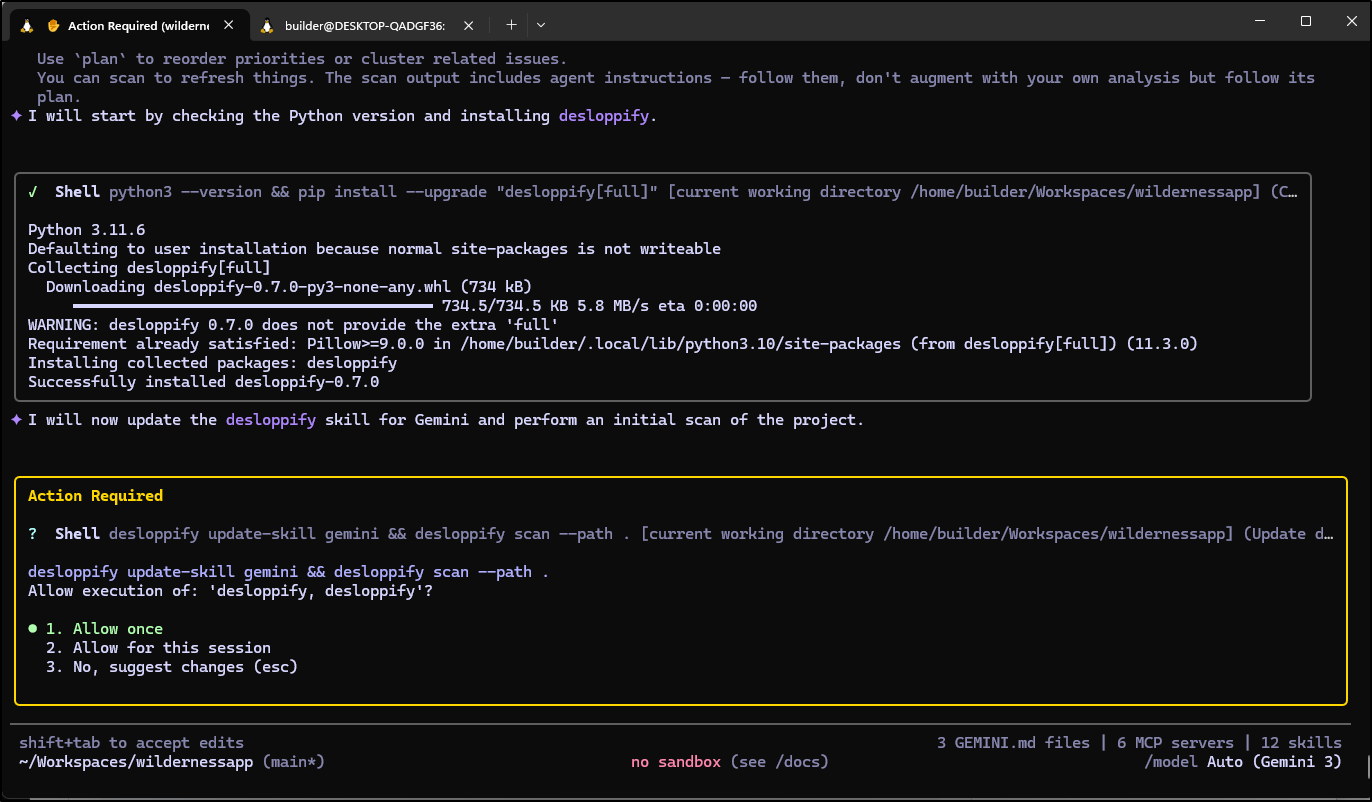This screenshot has height=802, width=1372.
Task: Choose option 1 Allow once
Action: (117, 629)
